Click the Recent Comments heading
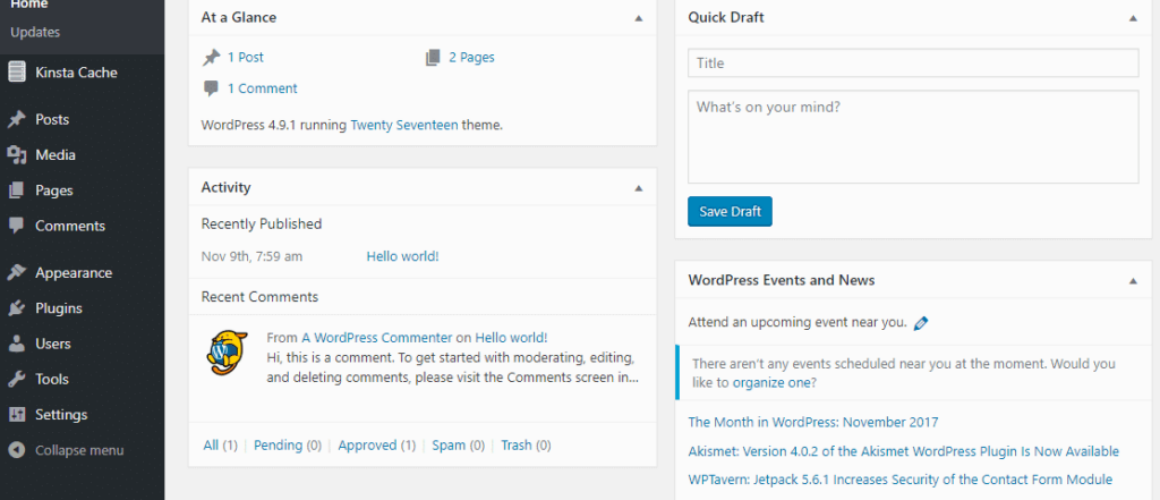The height and width of the screenshot is (500, 1160). pos(260,297)
